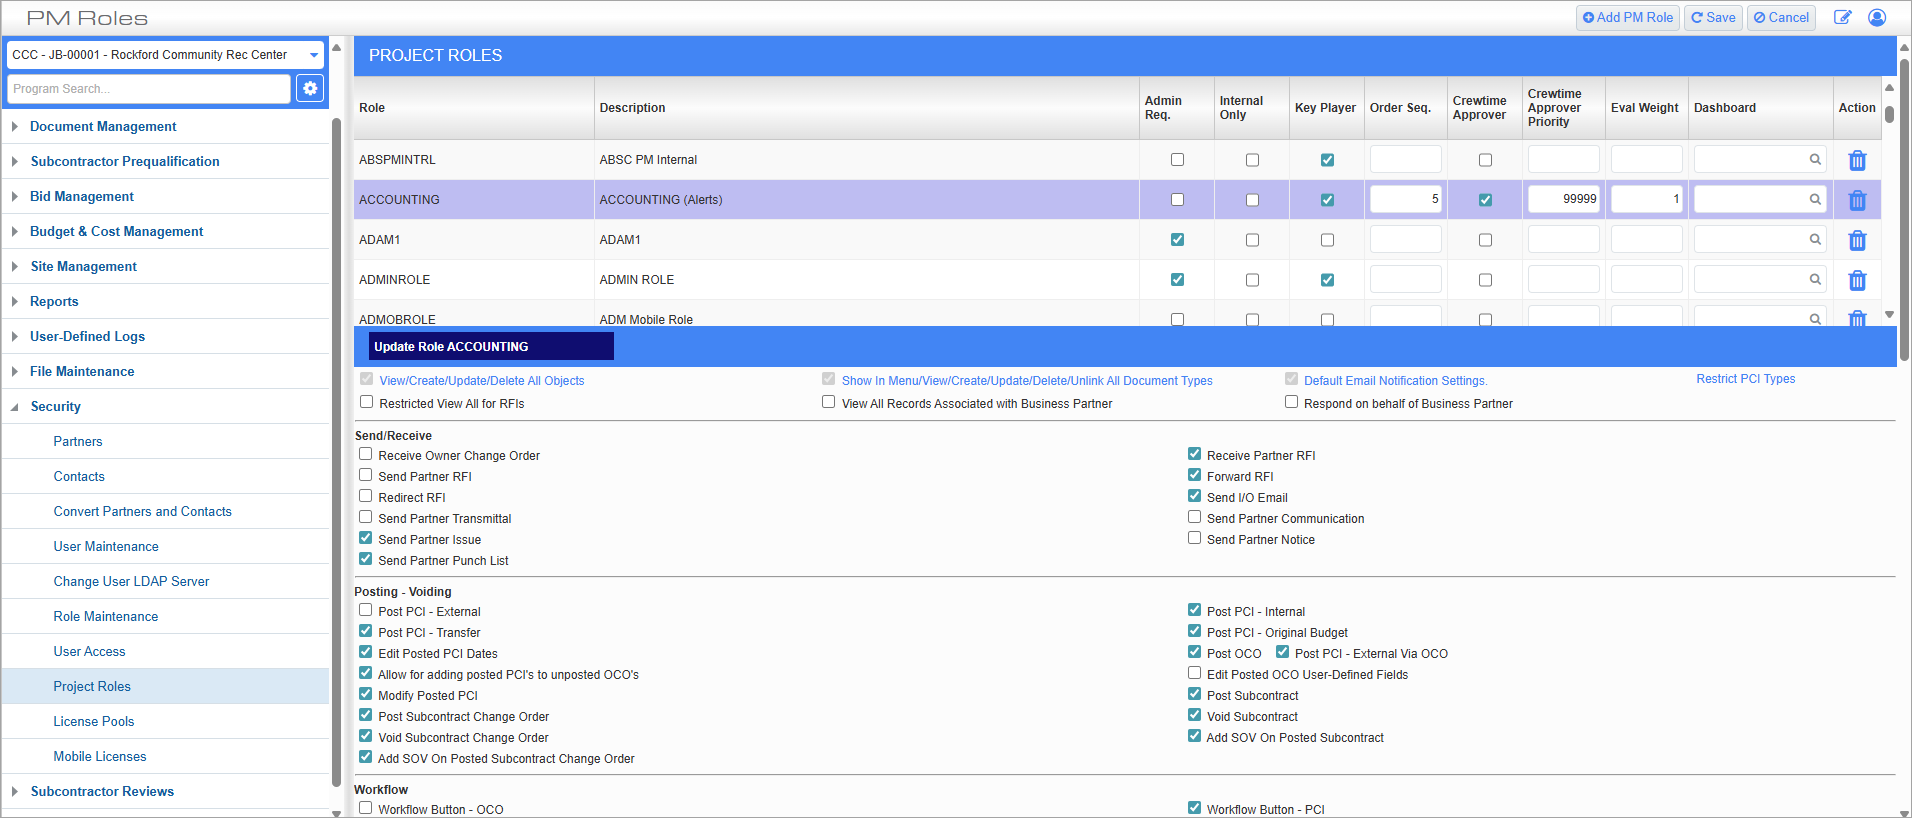
Task: Open the user profile icon
Action: coord(1877,17)
